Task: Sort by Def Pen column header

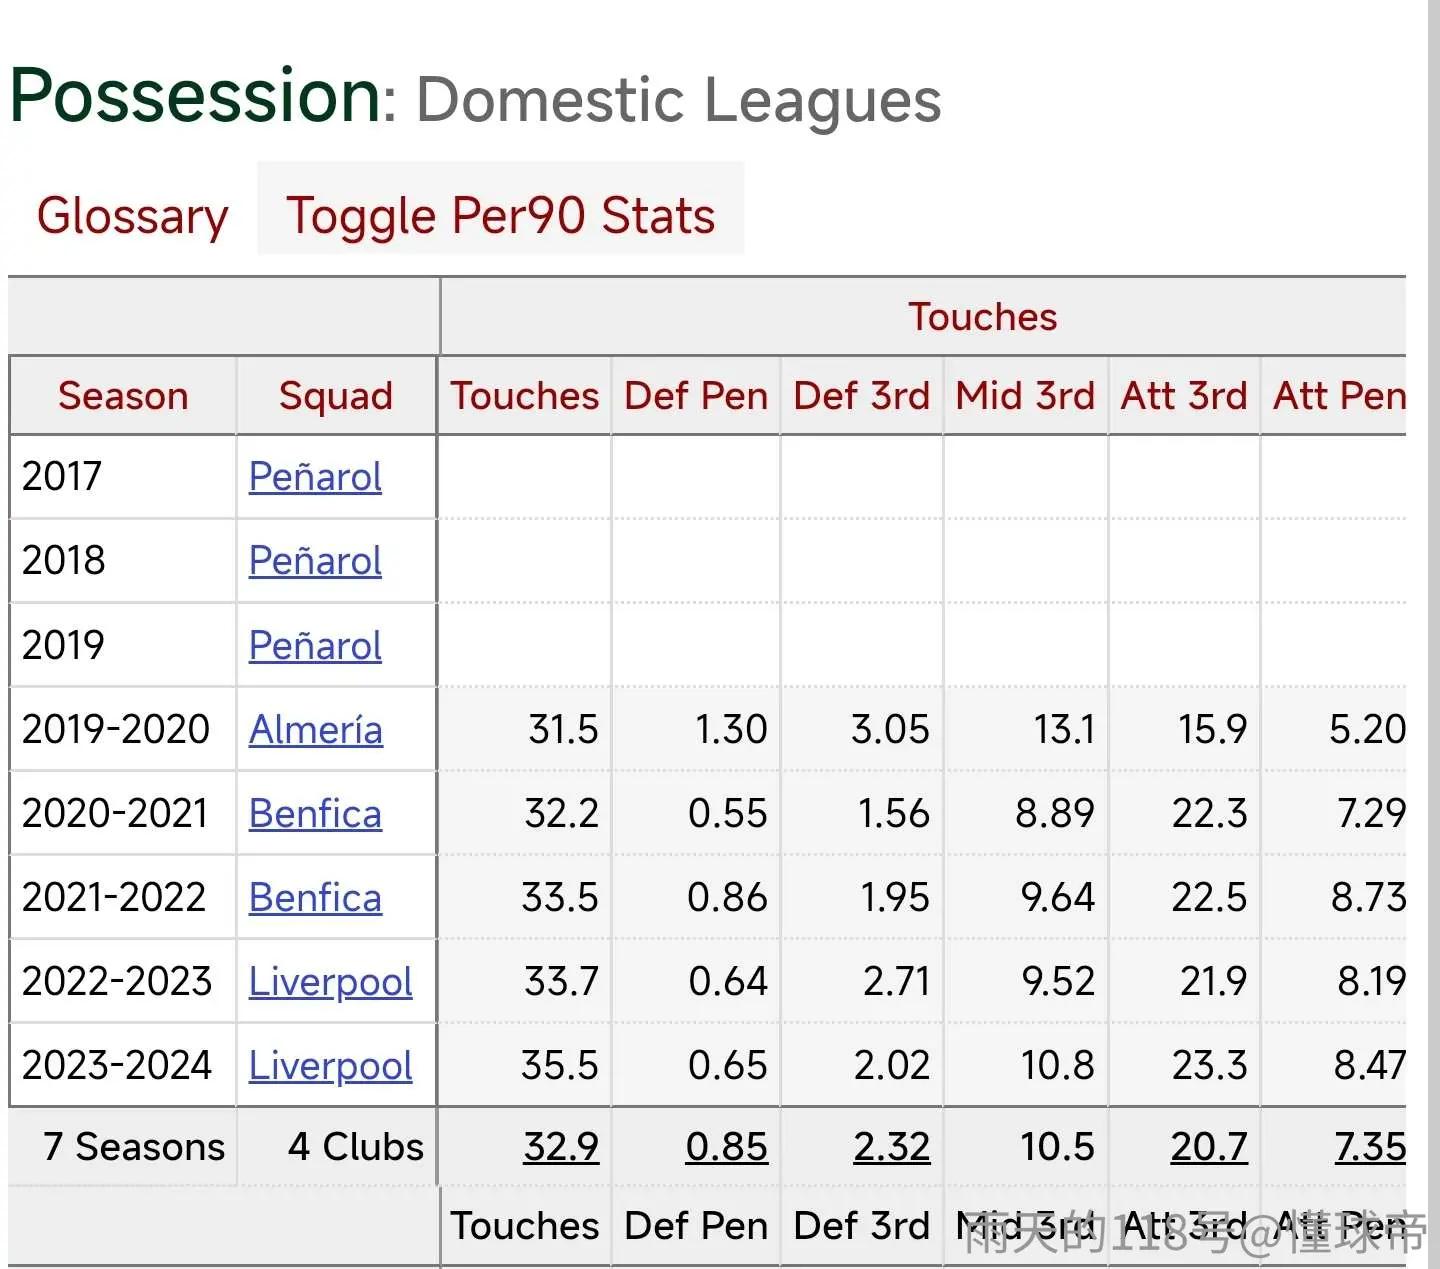Action: (x=696, y=396)
